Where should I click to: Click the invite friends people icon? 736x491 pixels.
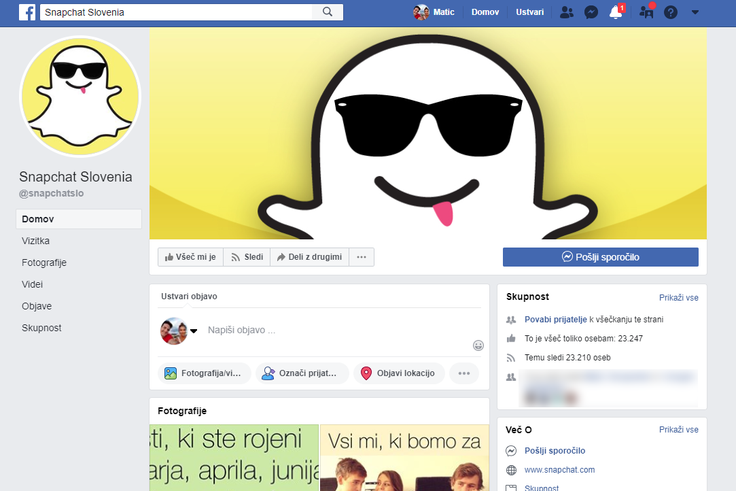(x=511, y=320)
